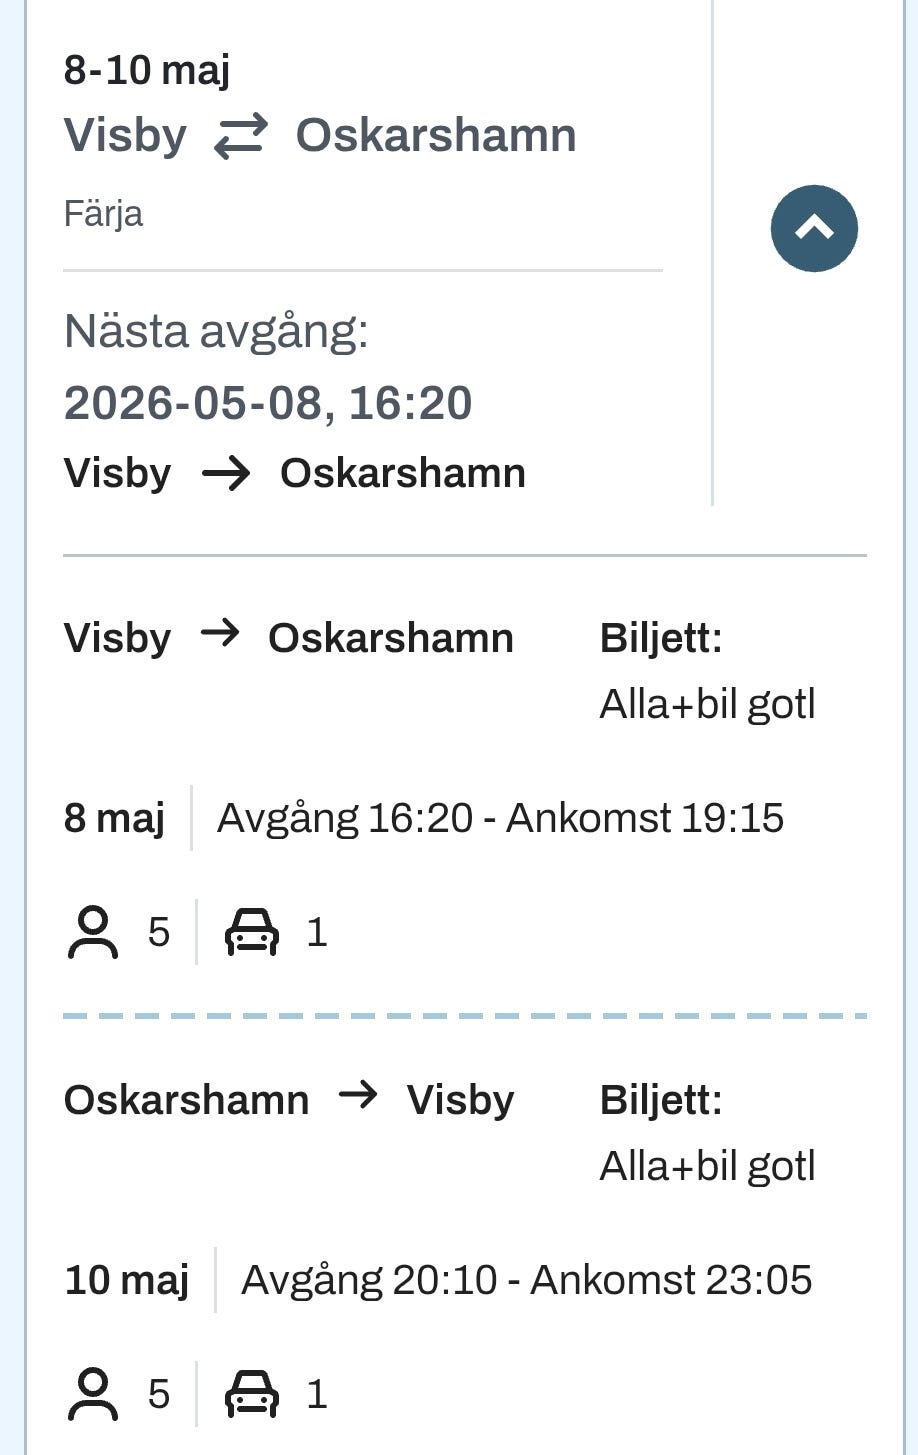This screenshot has width=918, height=1455.
Task: Click arrow icon in return Oskarshamn–Visby leg
Action: pos(358,1095)
